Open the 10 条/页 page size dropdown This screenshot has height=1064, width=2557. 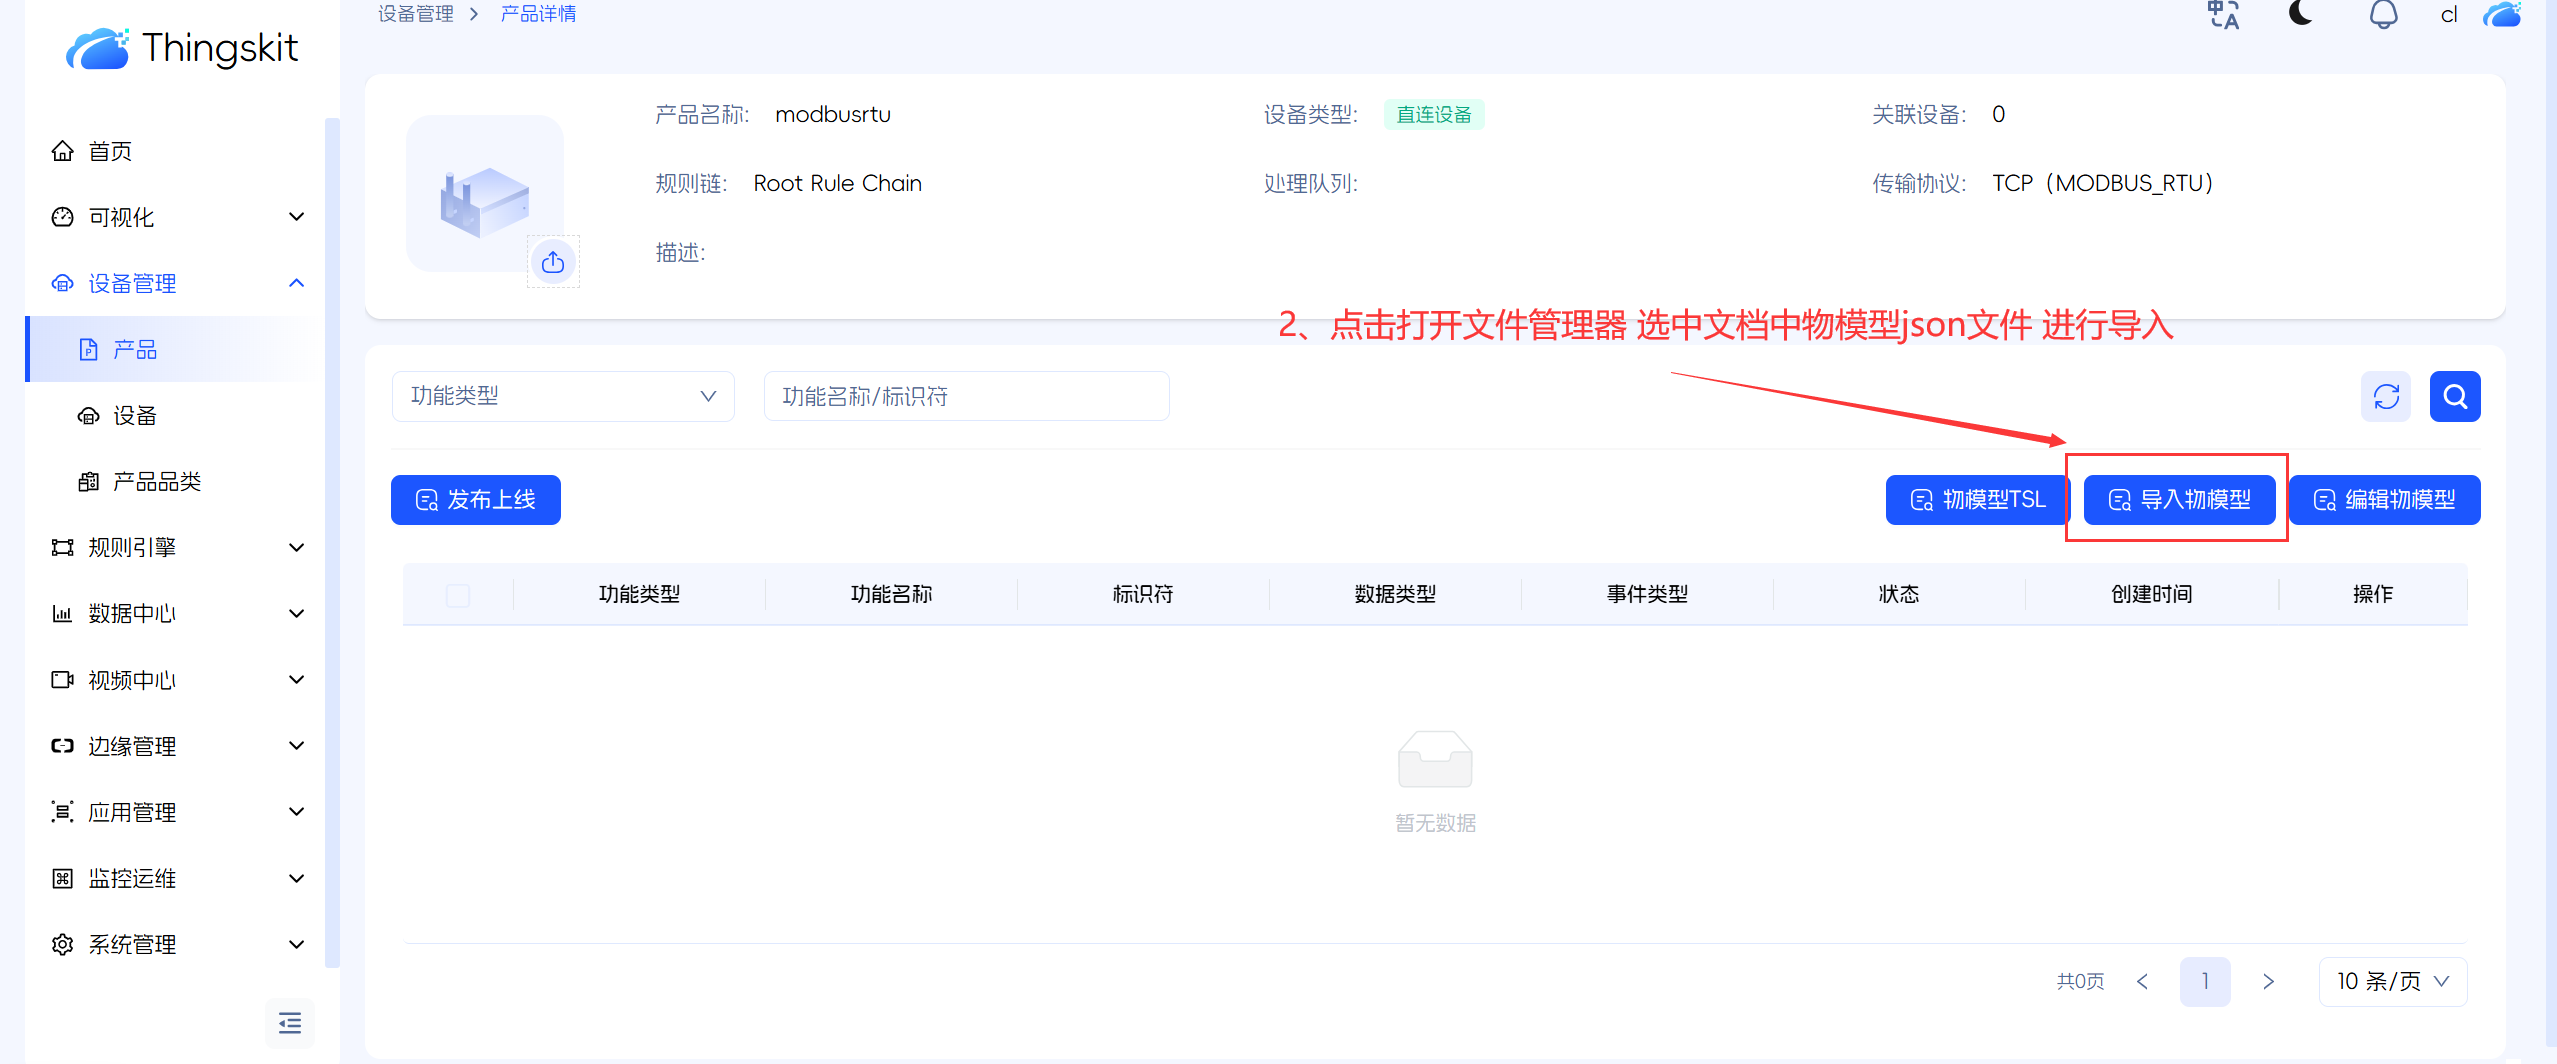pos(2392,981)
